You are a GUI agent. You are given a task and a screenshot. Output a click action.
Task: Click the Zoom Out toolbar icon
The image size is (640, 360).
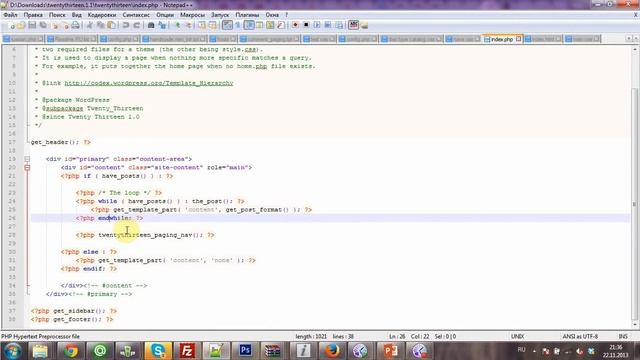pyautogui.click(x=189, y=25)
